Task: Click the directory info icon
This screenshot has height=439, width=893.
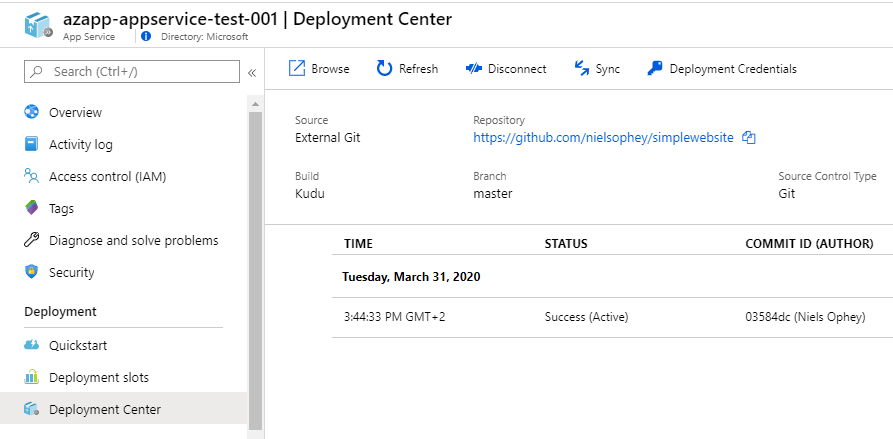Action: pos(146,37)
